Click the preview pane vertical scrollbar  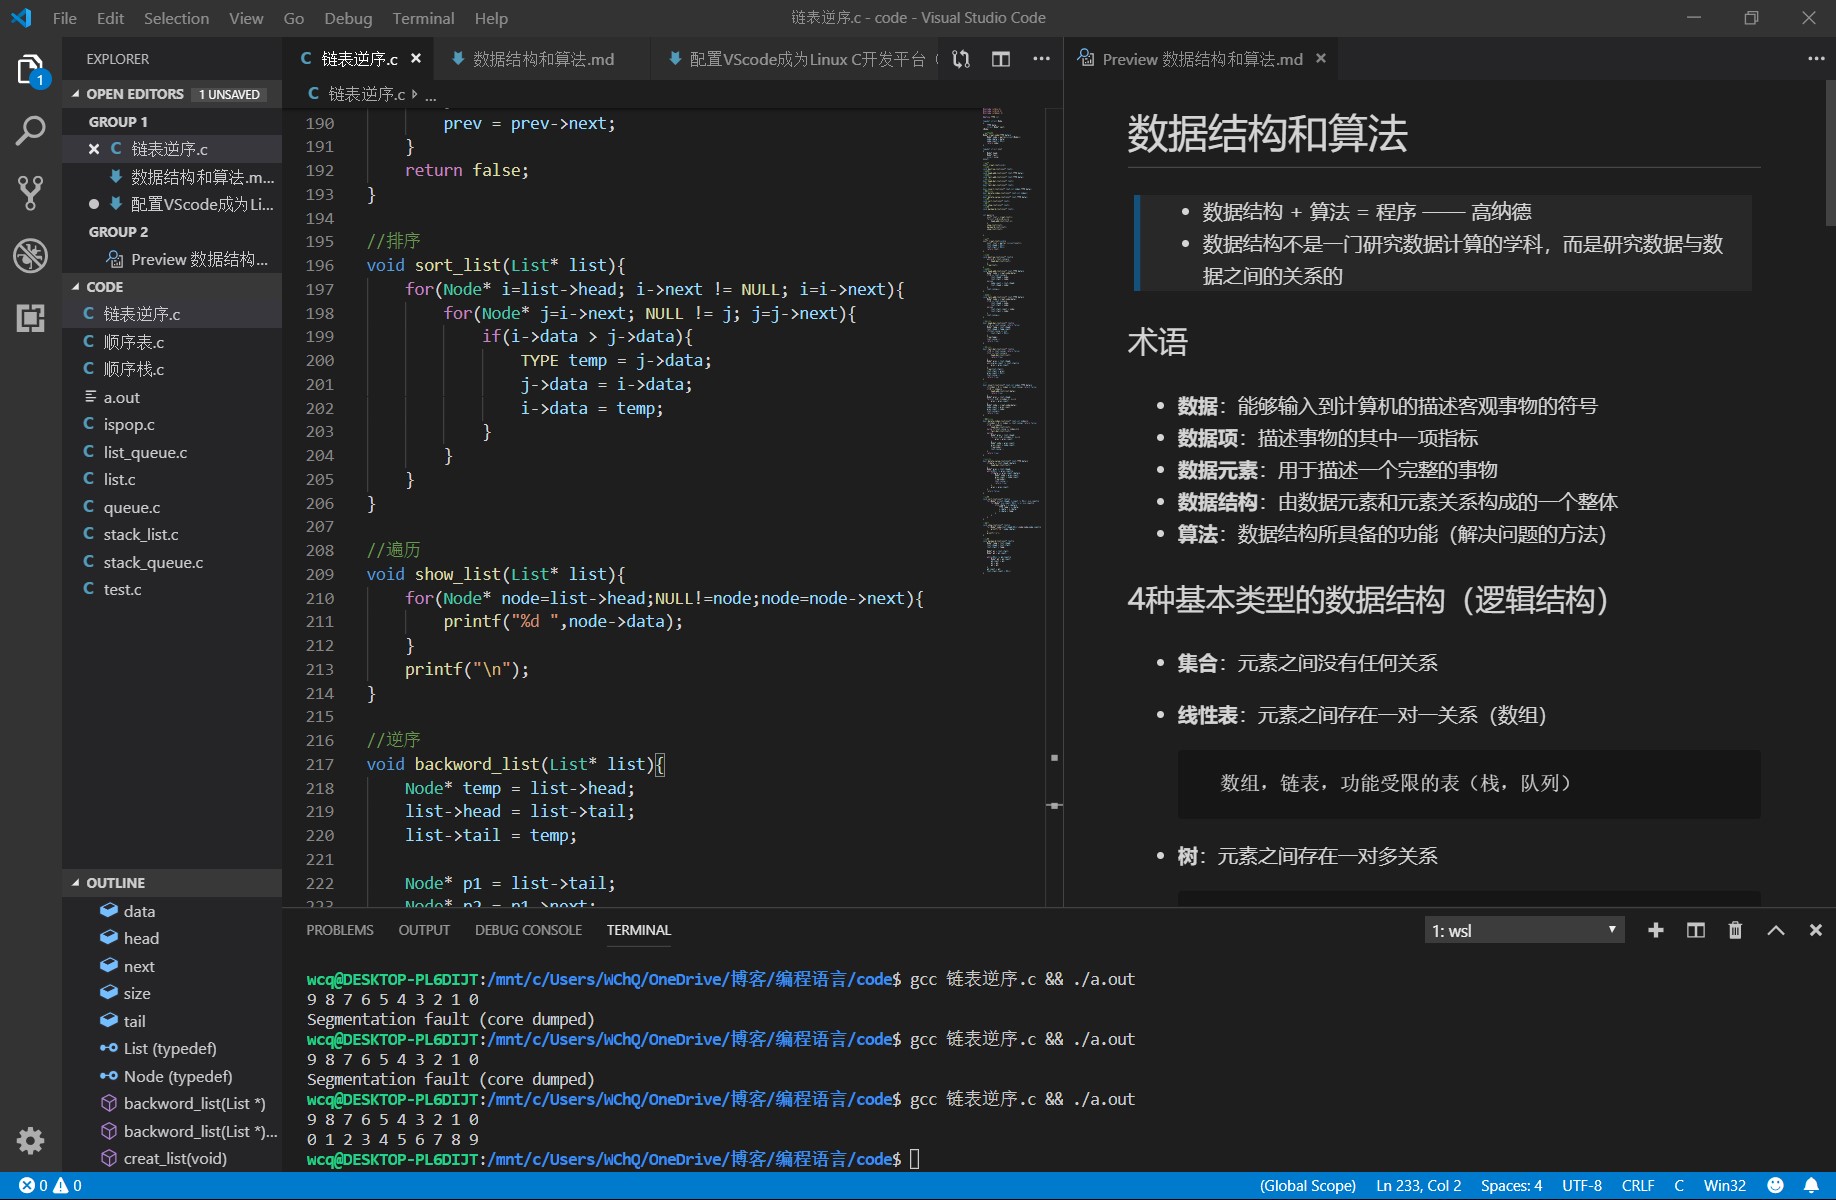coord(1830,153)
